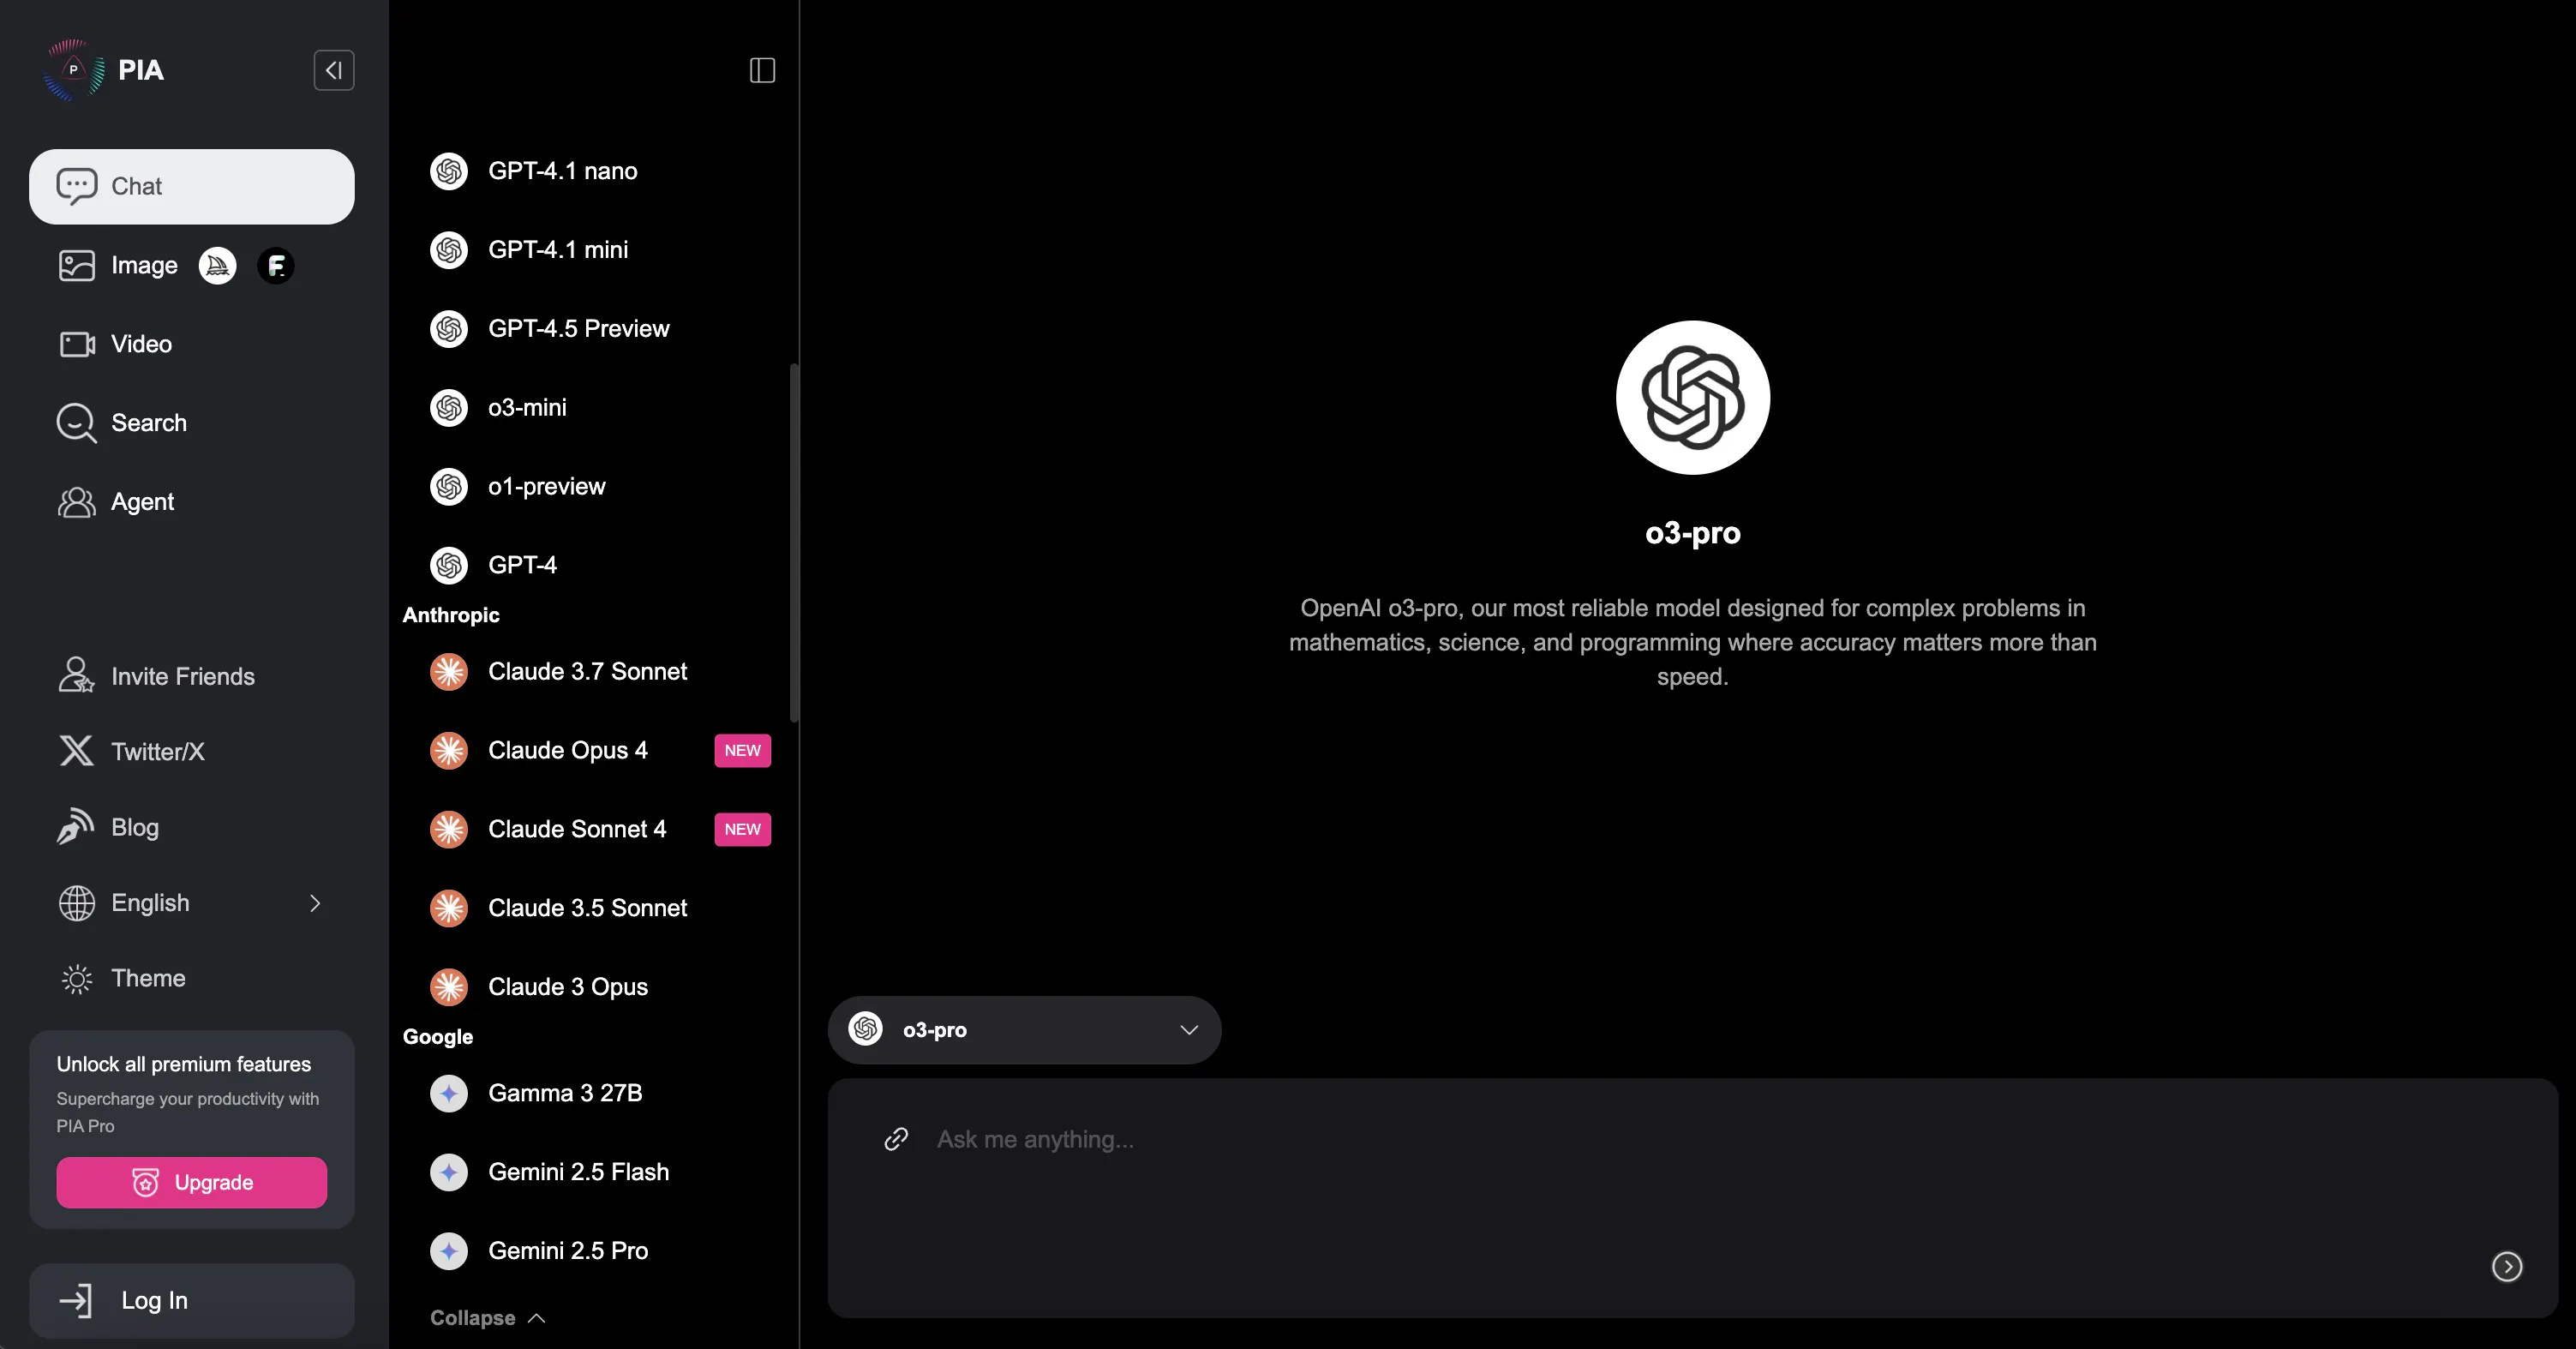Click the Search magnifier icon
Image resolution: width=2576 pixels, height=1349 pixels.
click(77, 423)
